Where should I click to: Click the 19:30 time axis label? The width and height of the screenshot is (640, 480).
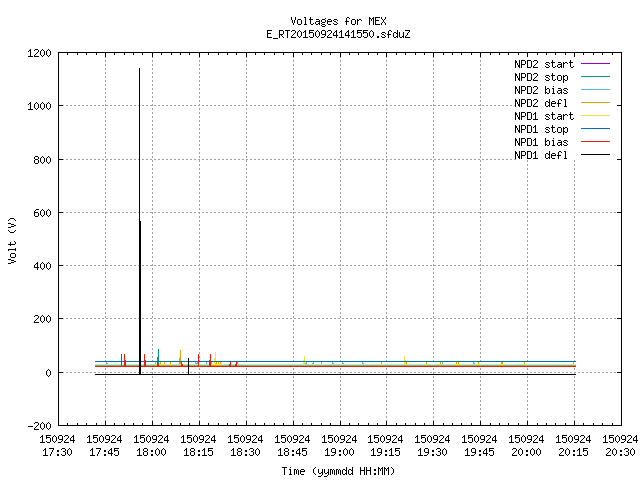(x=433, y=453)
